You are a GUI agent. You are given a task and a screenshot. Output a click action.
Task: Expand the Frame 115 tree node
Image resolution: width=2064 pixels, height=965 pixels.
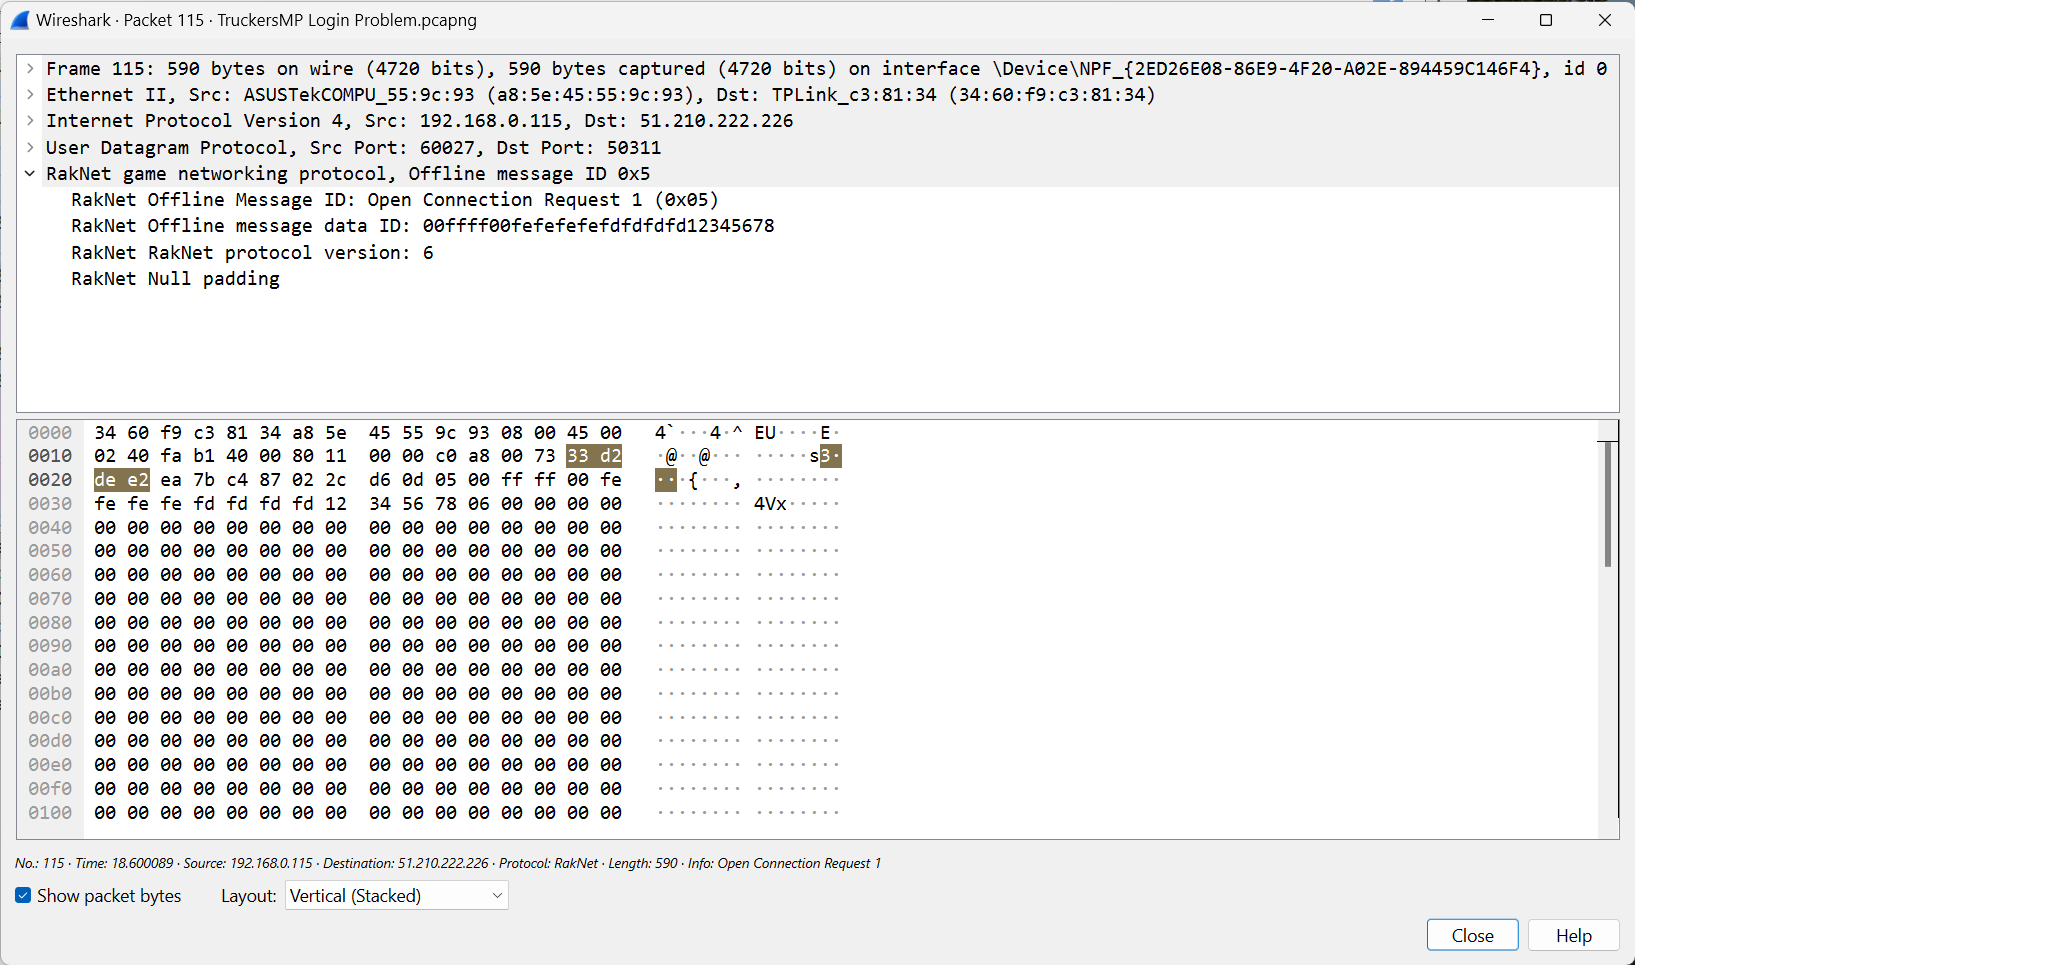click(30, 68)
